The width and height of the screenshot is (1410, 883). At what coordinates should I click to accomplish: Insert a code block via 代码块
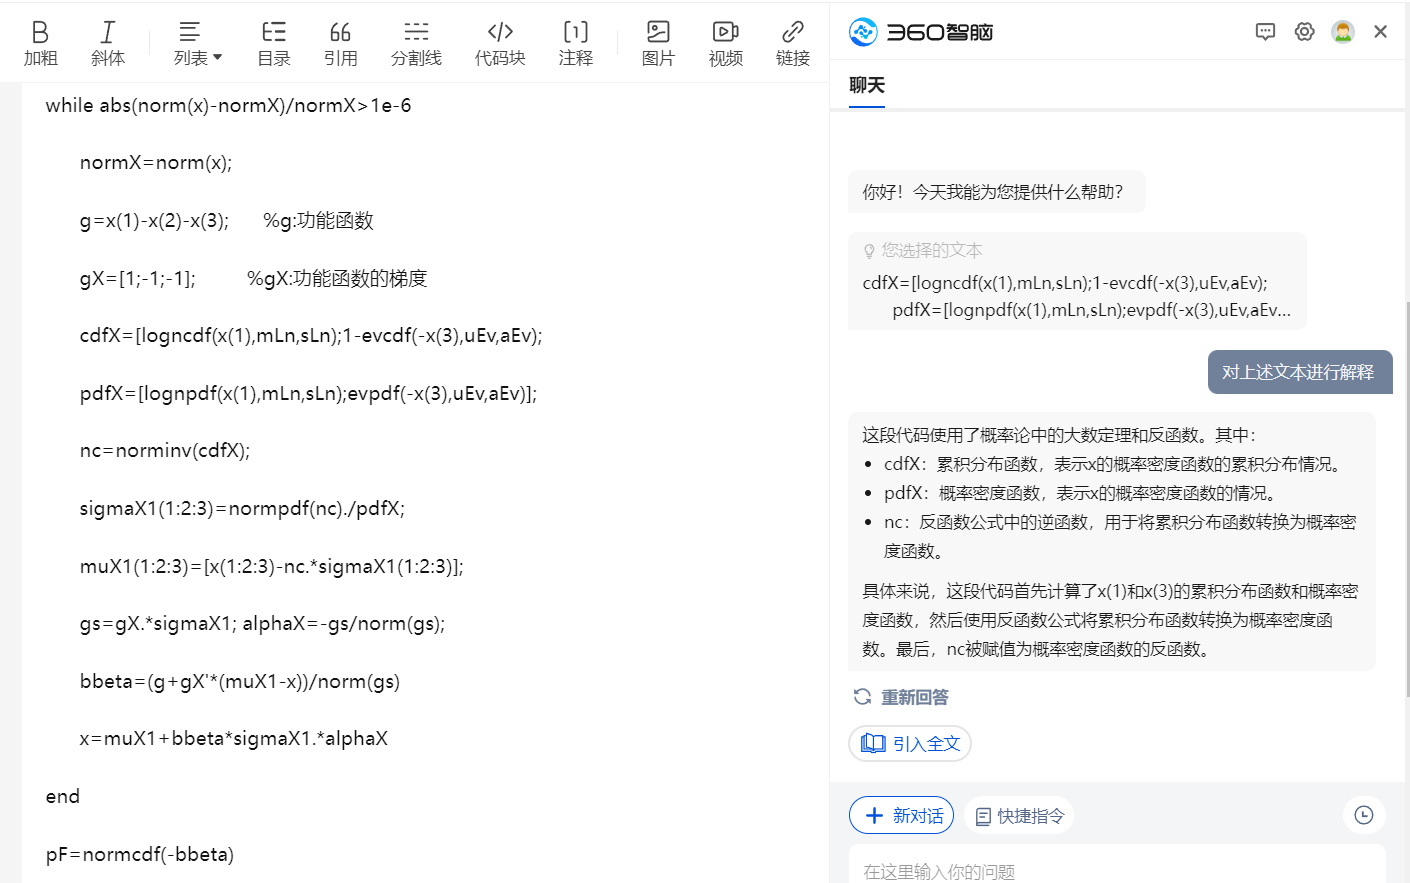tap(500, 41)
